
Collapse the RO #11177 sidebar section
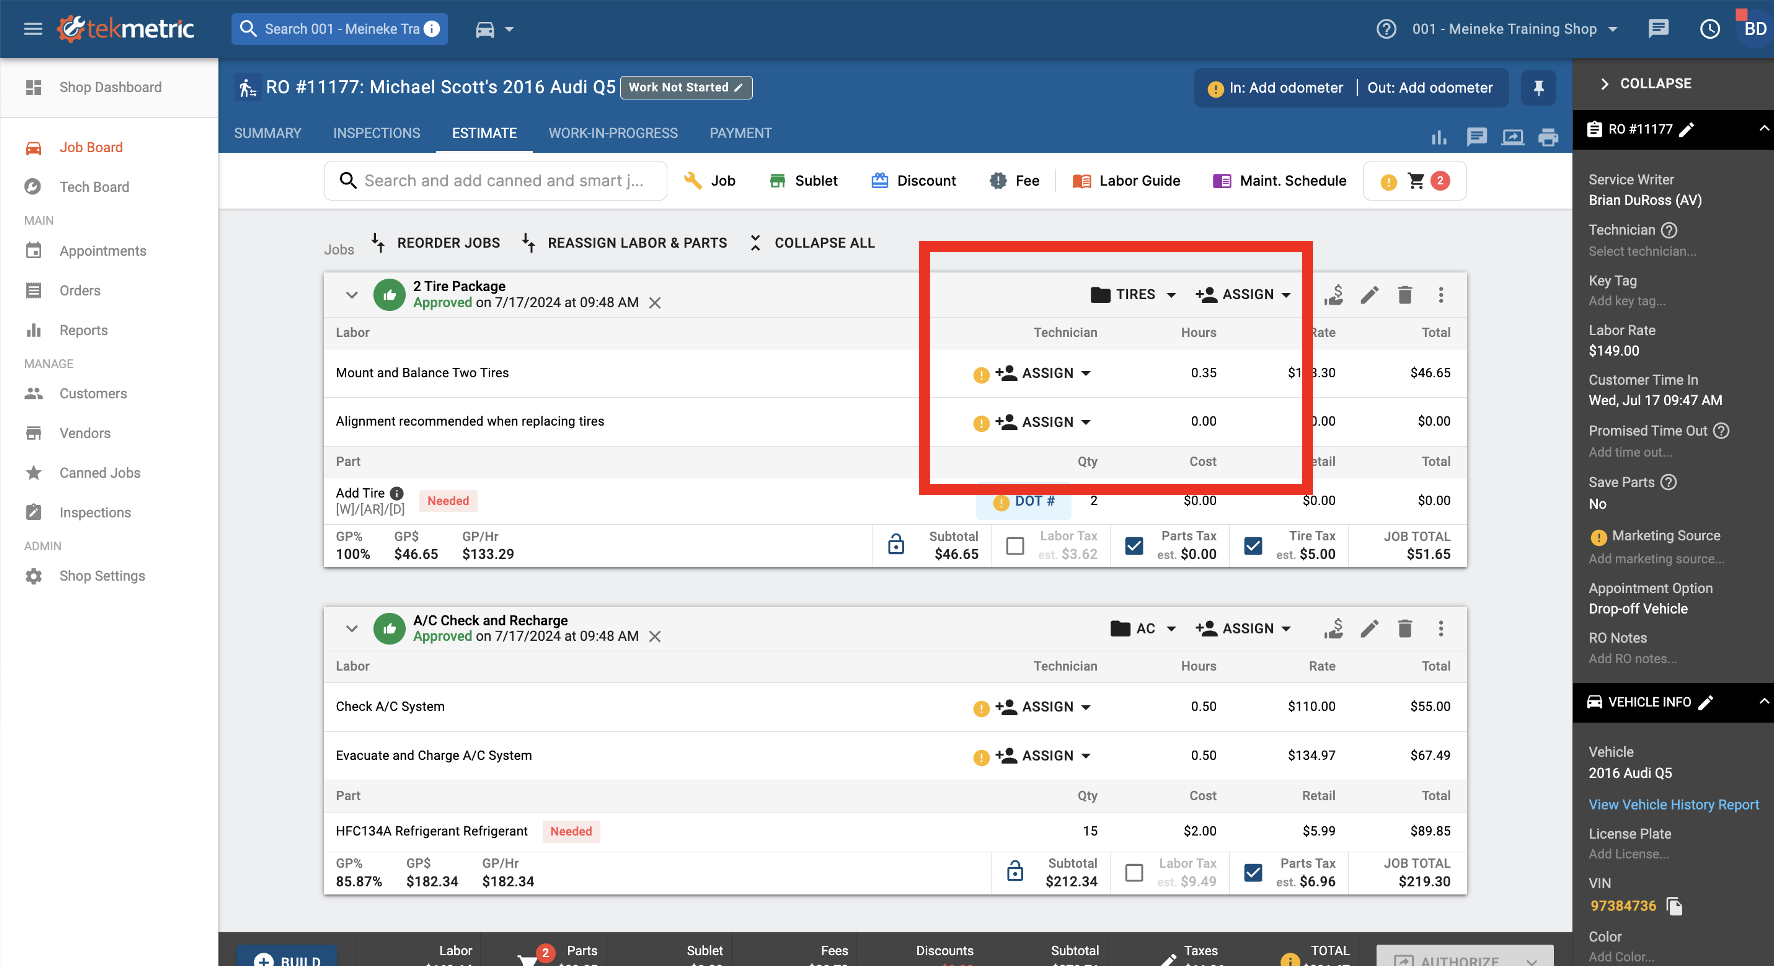1764,129
